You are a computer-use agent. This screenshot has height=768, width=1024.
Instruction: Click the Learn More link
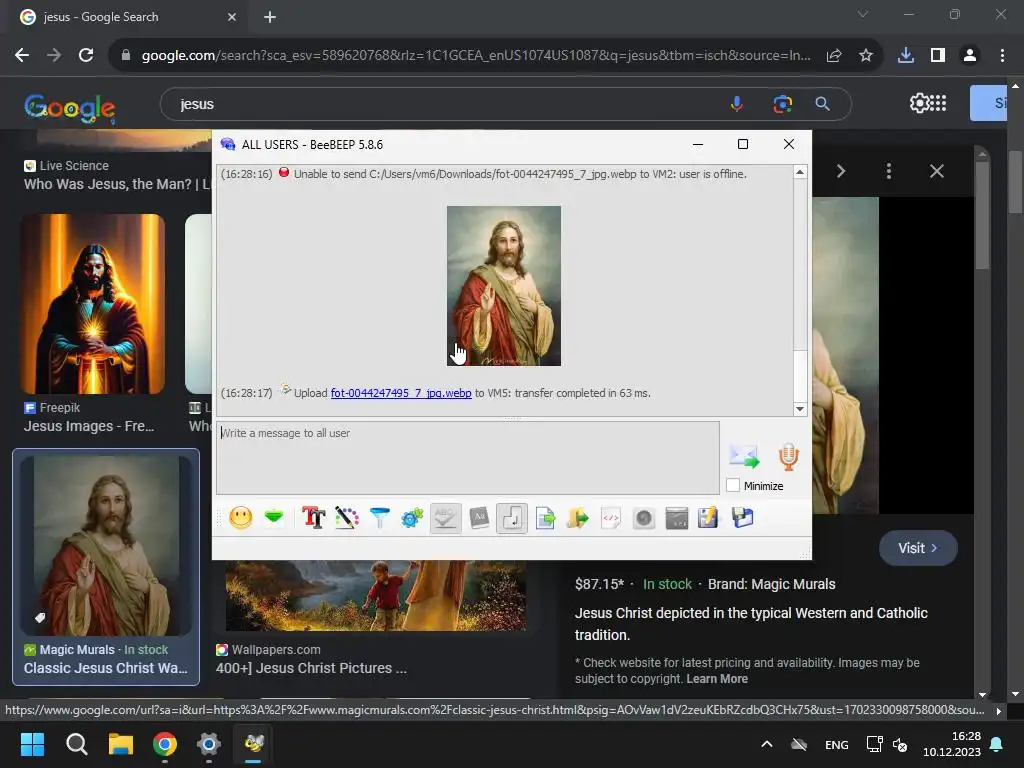(717, 679)
